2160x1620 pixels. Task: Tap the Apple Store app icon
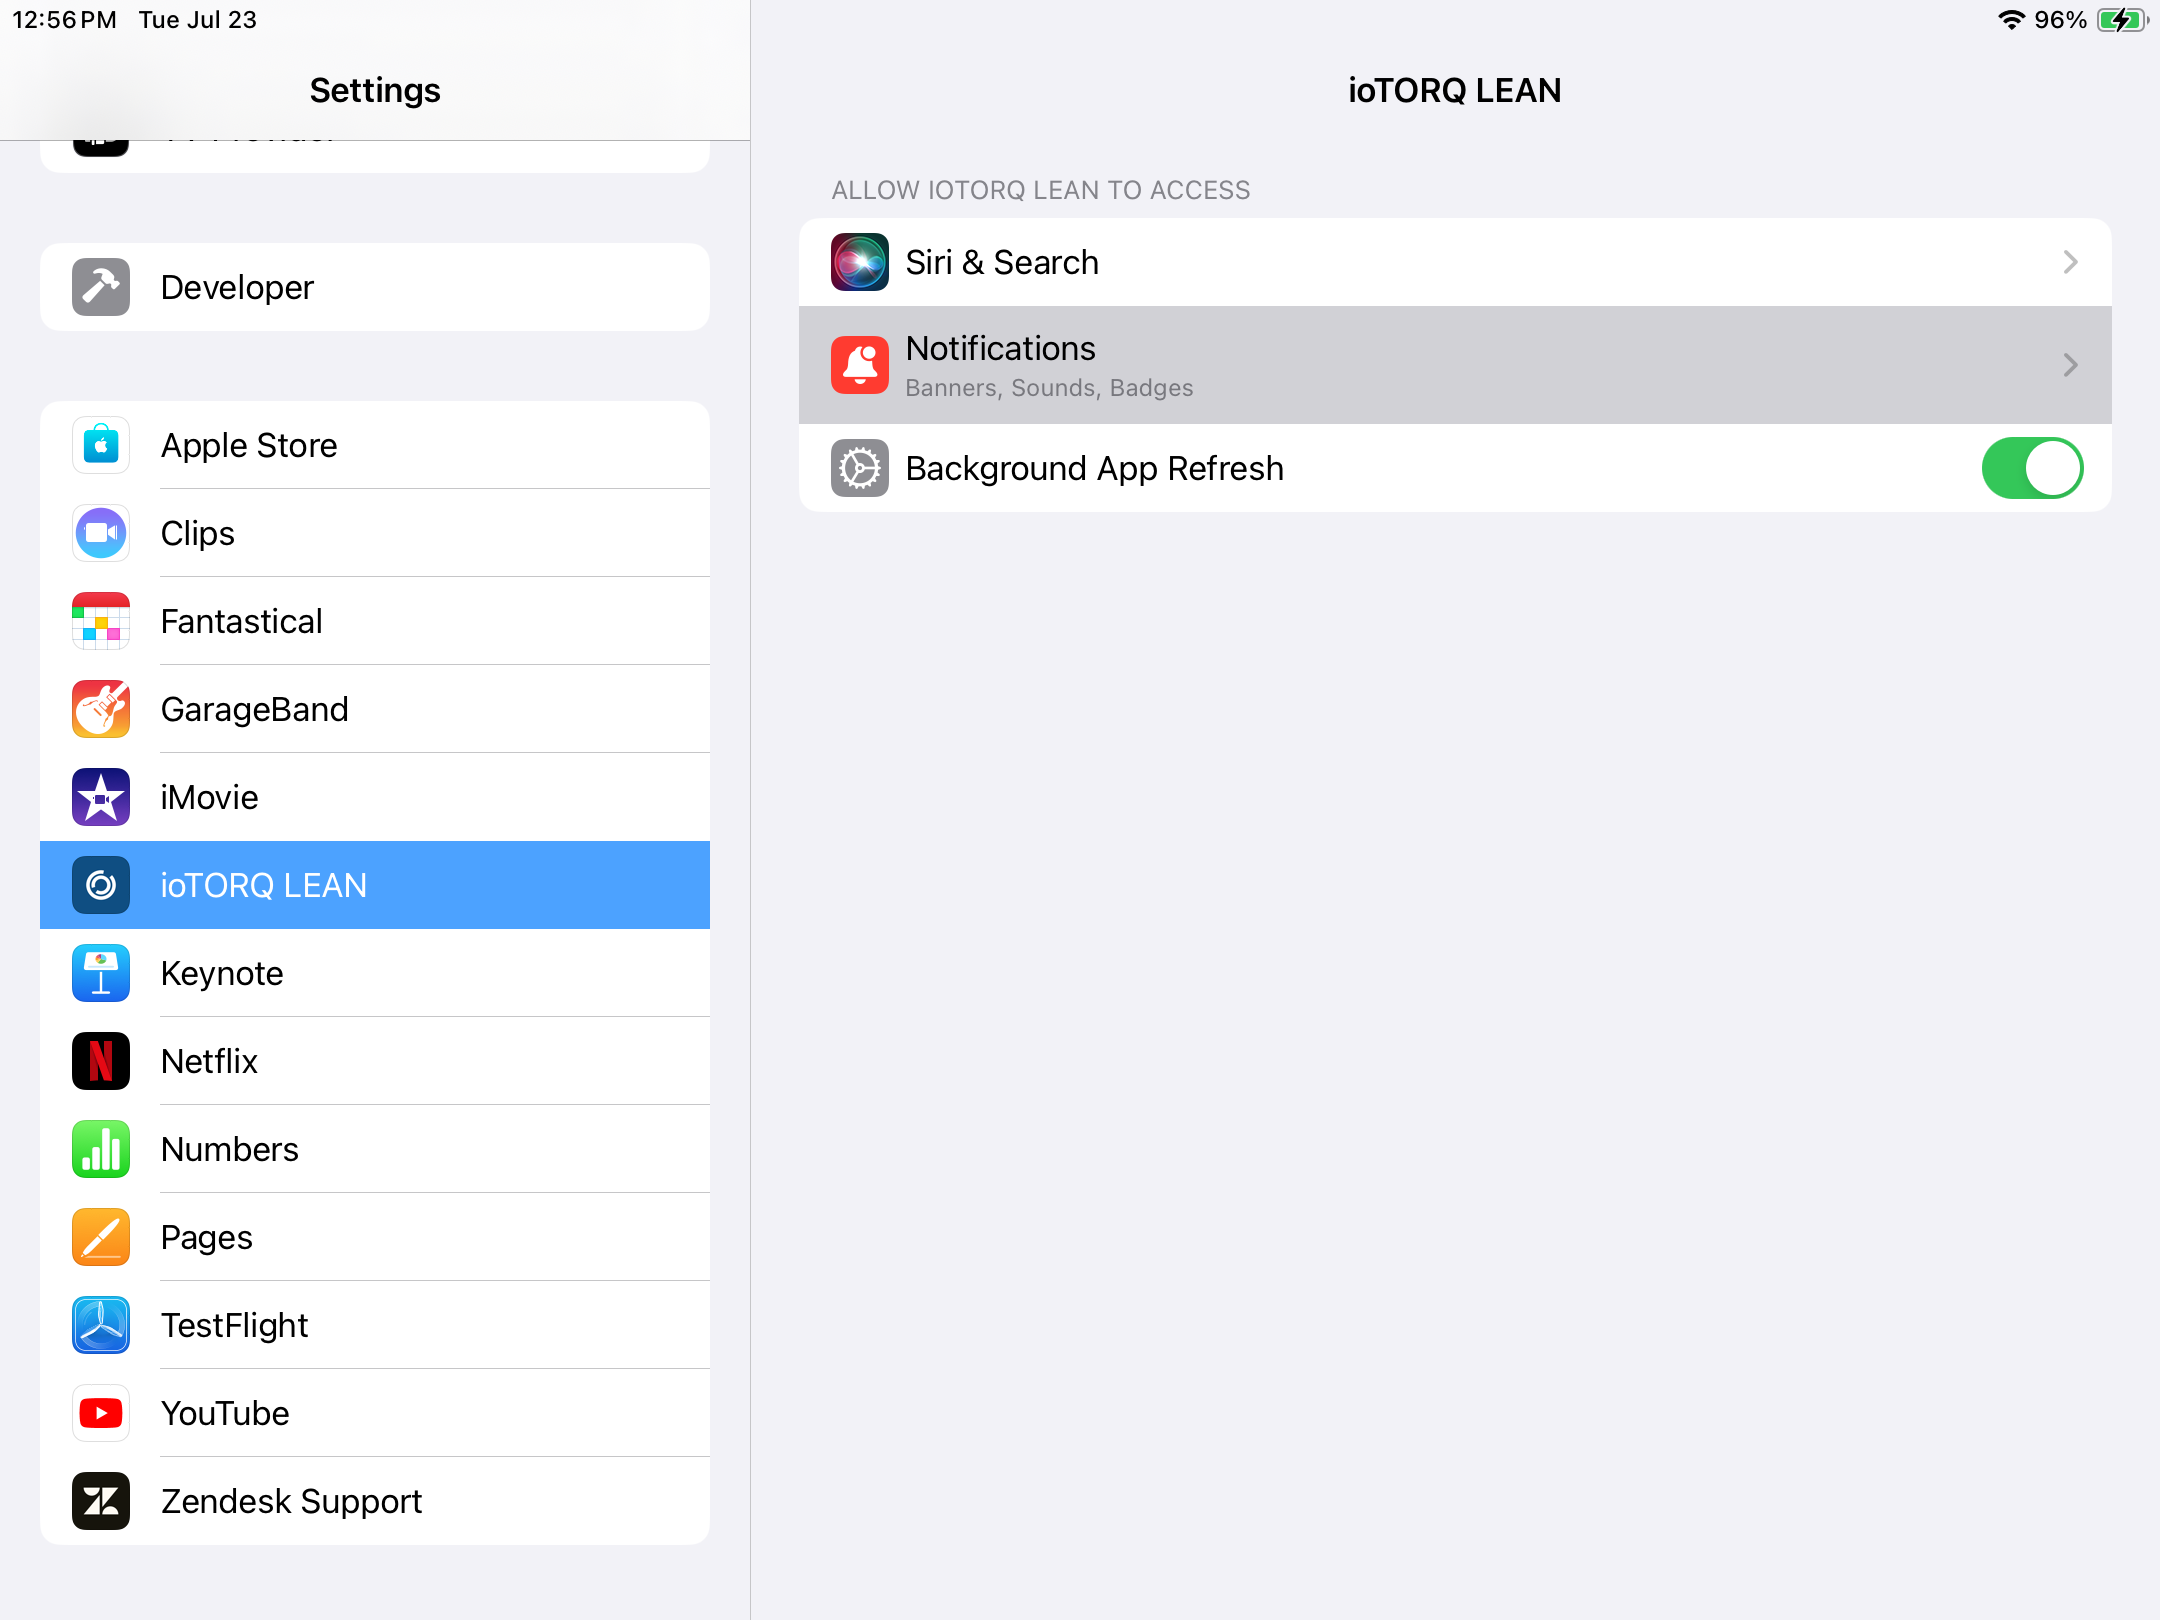click(x=101, y=445)
